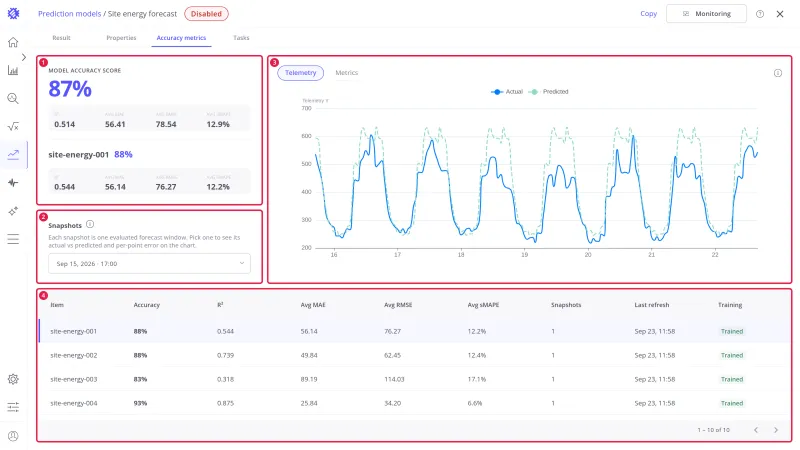Sort by the Snapshots column header
The width and height of the screenshot is (800, 450).
click(x=566, y=305)
